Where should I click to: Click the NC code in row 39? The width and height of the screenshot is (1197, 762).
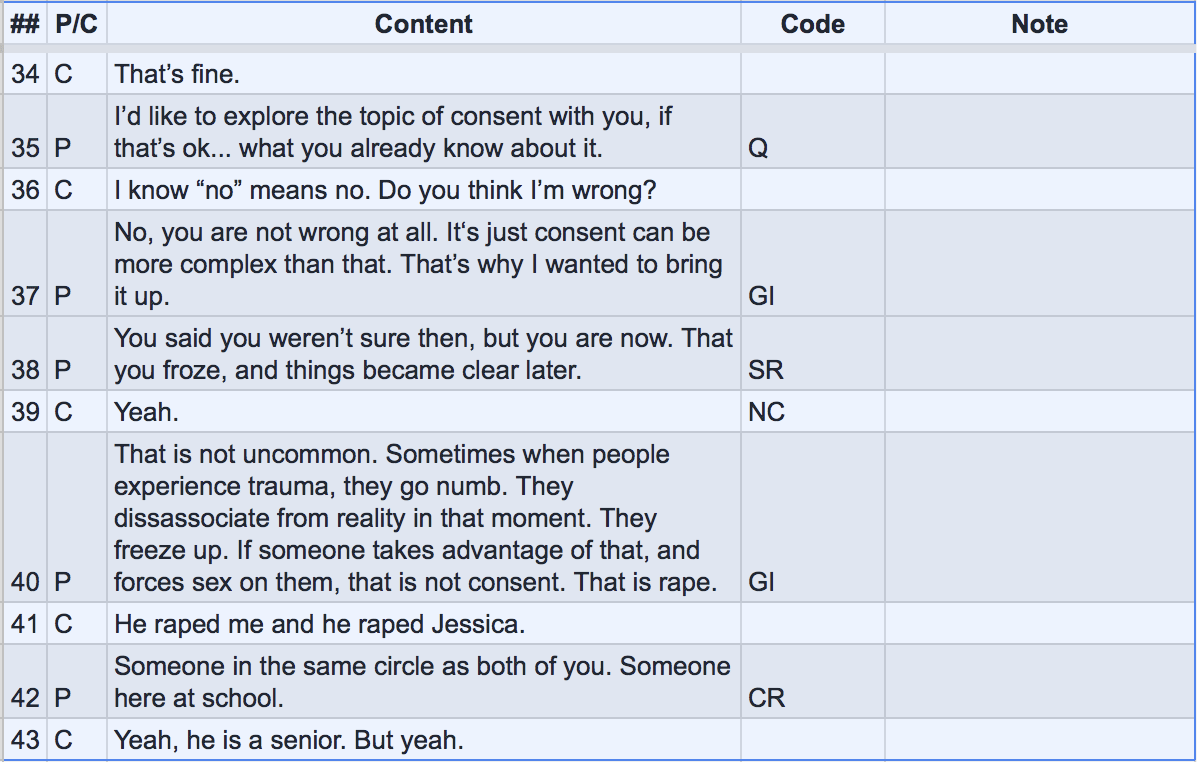(766, 412)
